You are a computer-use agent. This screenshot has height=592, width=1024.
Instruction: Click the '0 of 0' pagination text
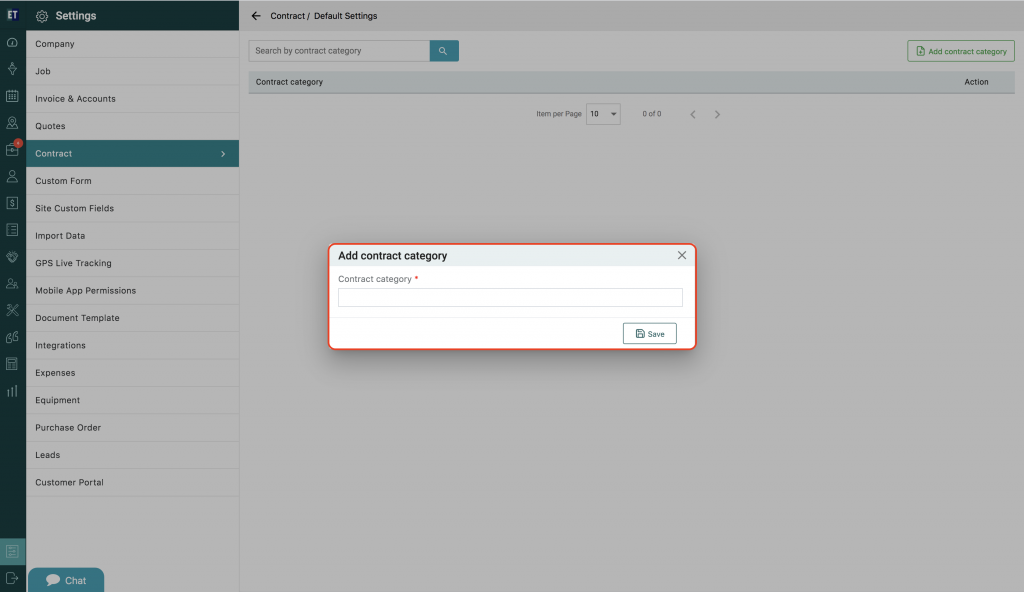[652, 114]
